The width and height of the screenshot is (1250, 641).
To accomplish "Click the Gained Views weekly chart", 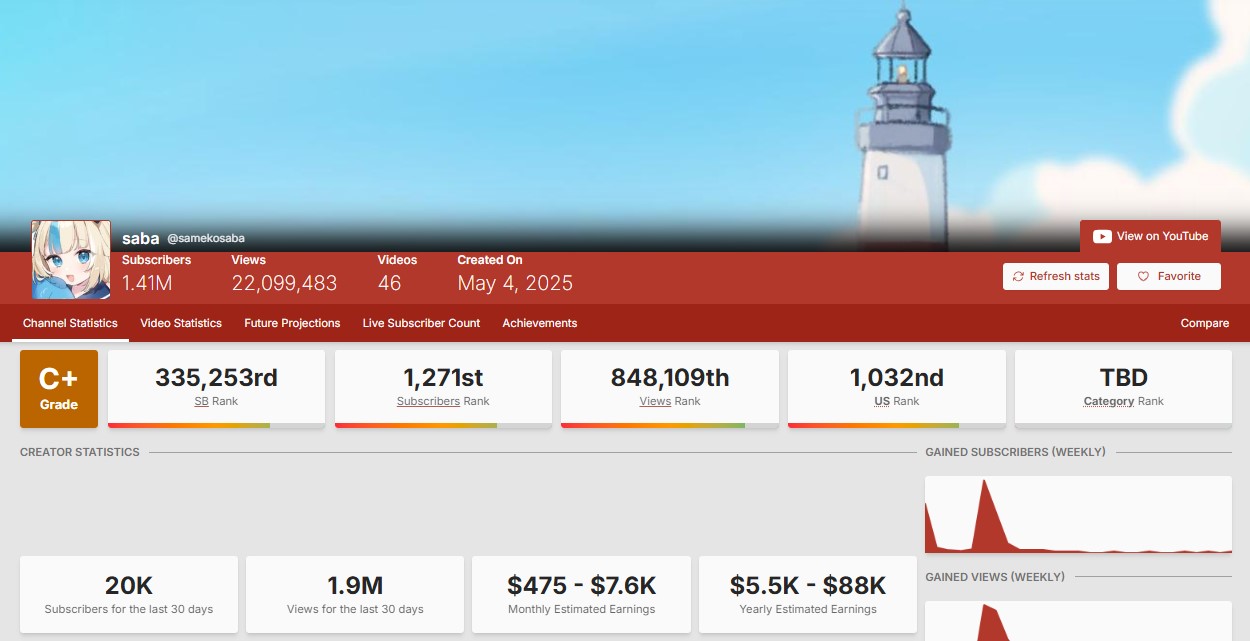I will click(1078, 621).
